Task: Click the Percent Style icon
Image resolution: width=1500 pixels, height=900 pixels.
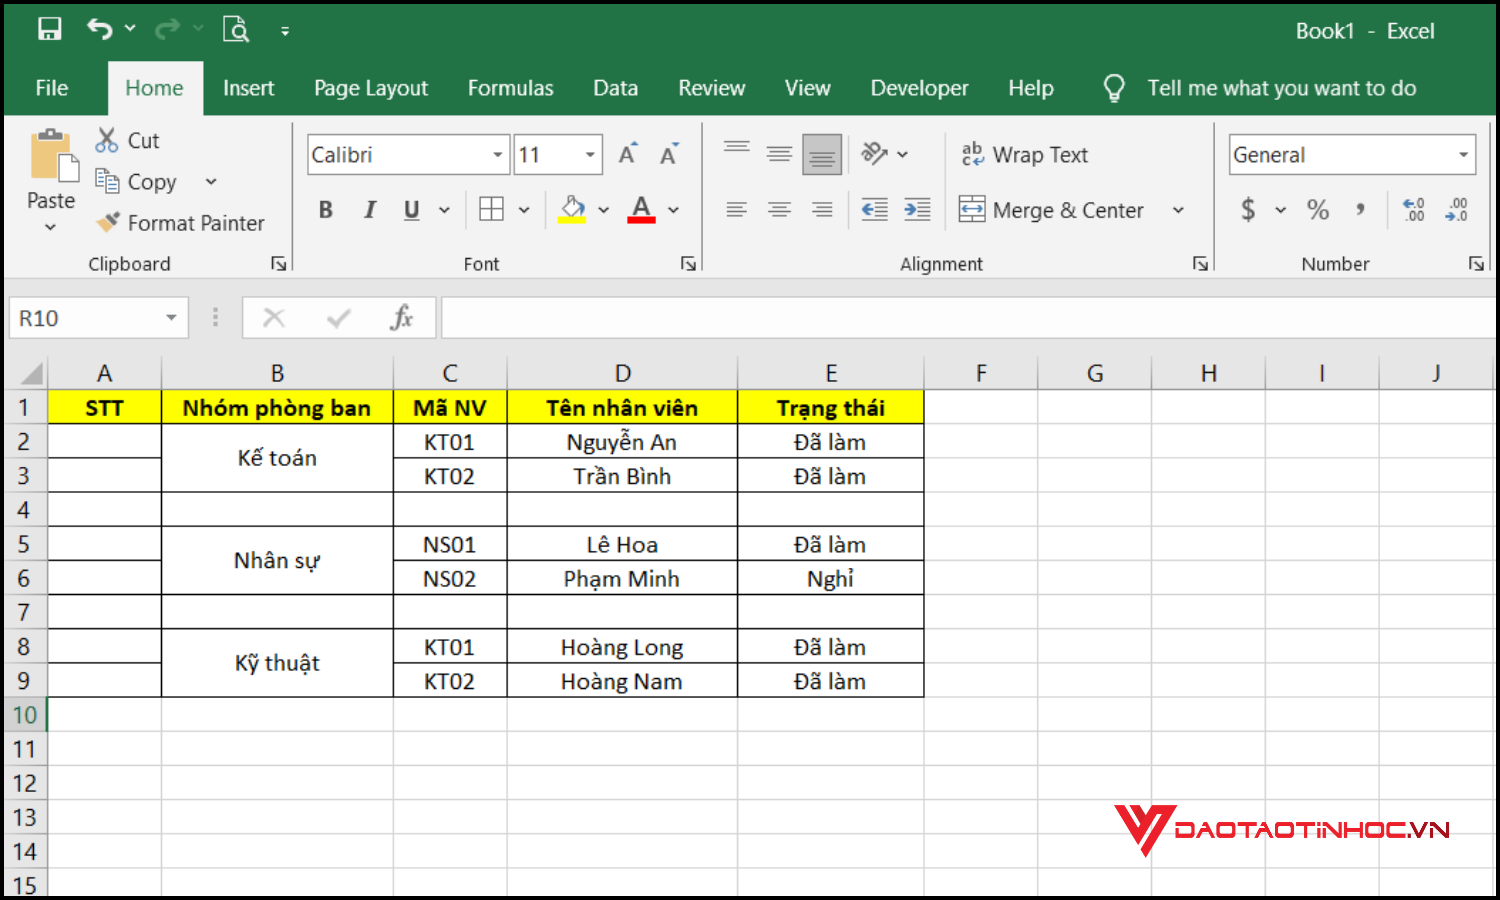Action: 1318,209
